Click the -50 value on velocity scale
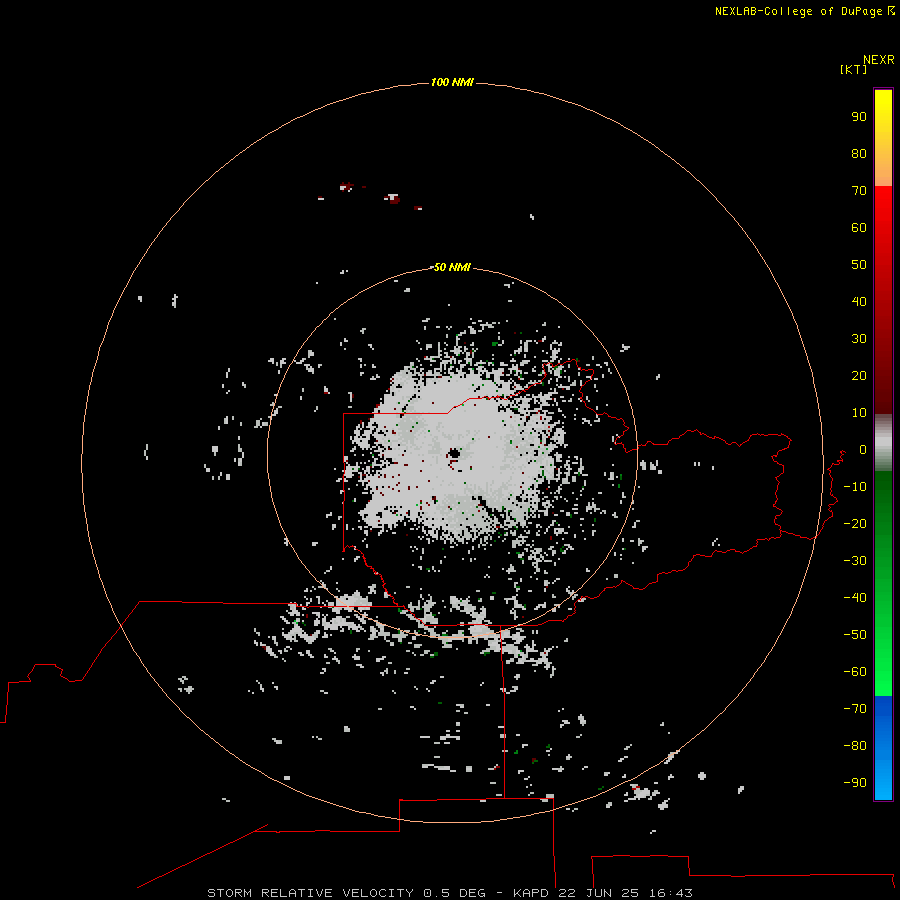Image resolution: width=900 pixels, height=900 pixels. point(855,635)
